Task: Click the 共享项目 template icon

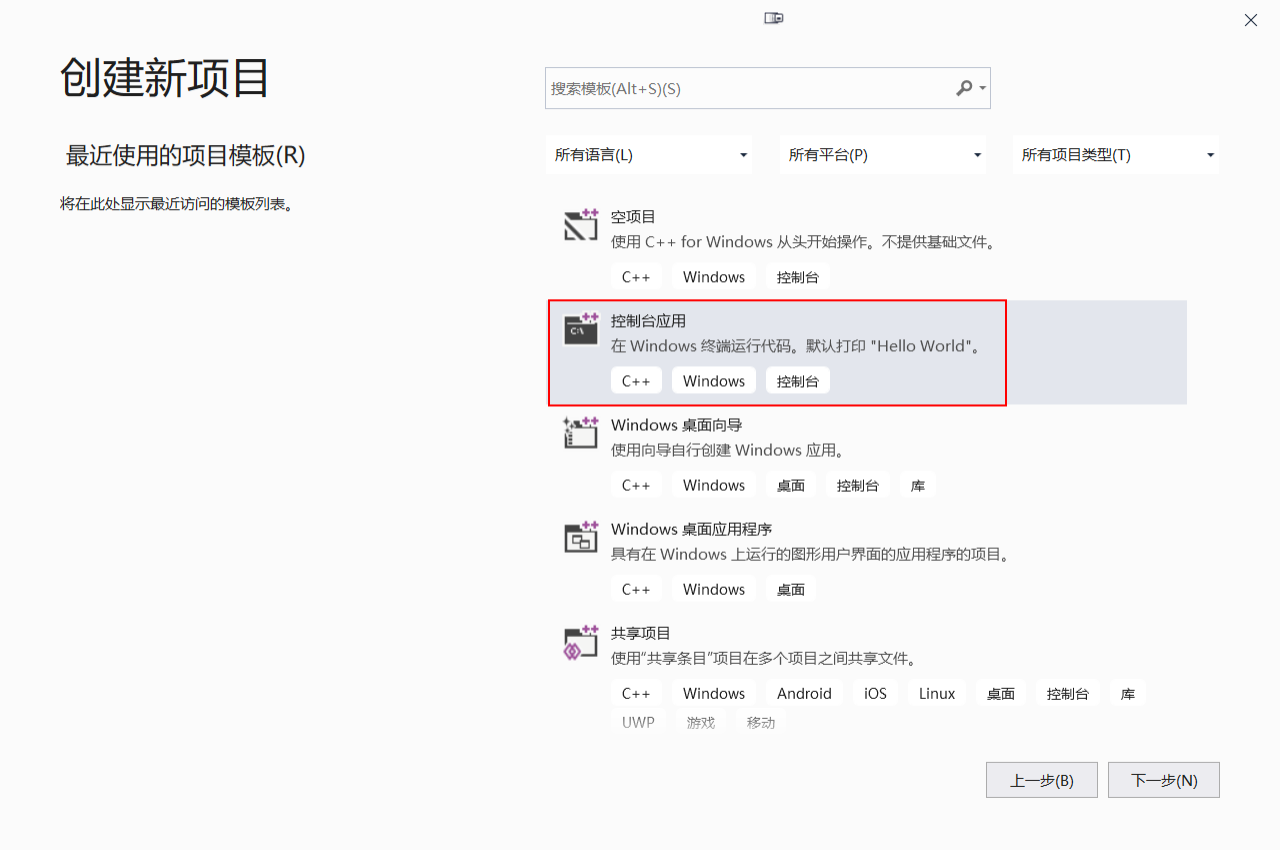Action: pos(581,642)
